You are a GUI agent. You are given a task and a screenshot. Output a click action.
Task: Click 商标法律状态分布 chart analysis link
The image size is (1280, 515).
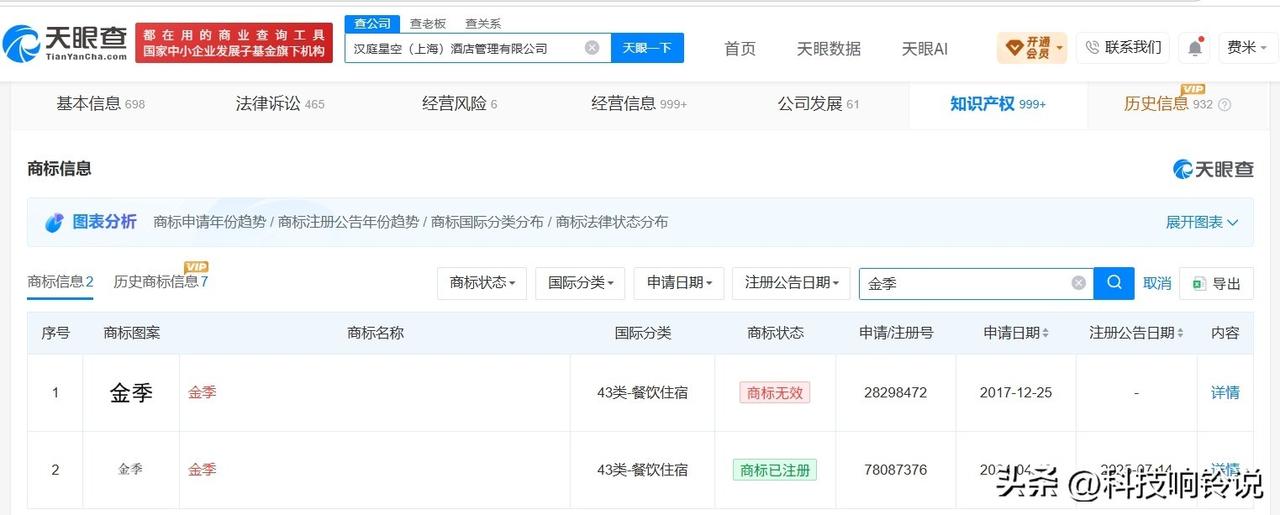[x=612, y=222]
